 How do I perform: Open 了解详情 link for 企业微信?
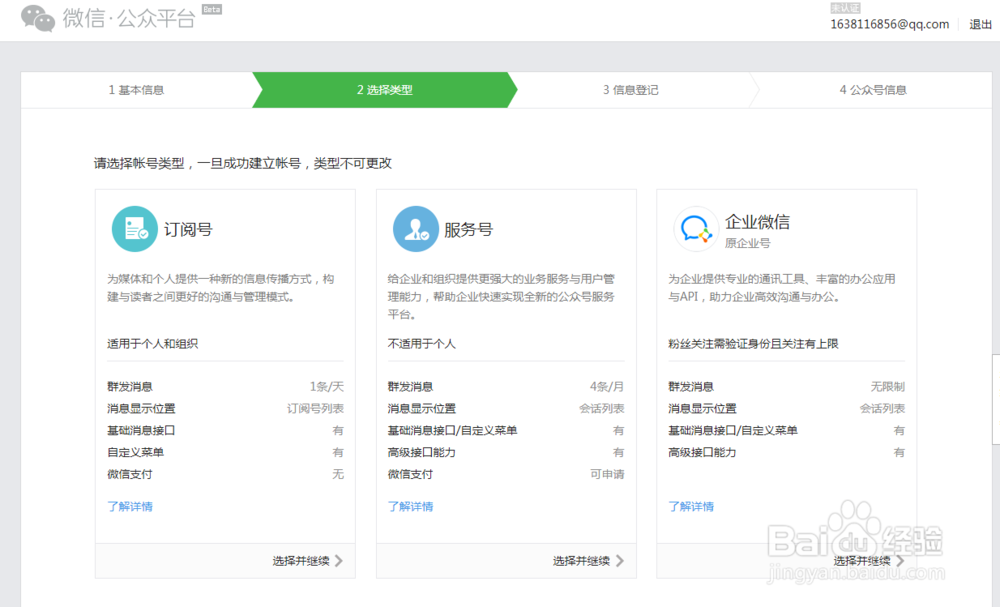(691, 506)
